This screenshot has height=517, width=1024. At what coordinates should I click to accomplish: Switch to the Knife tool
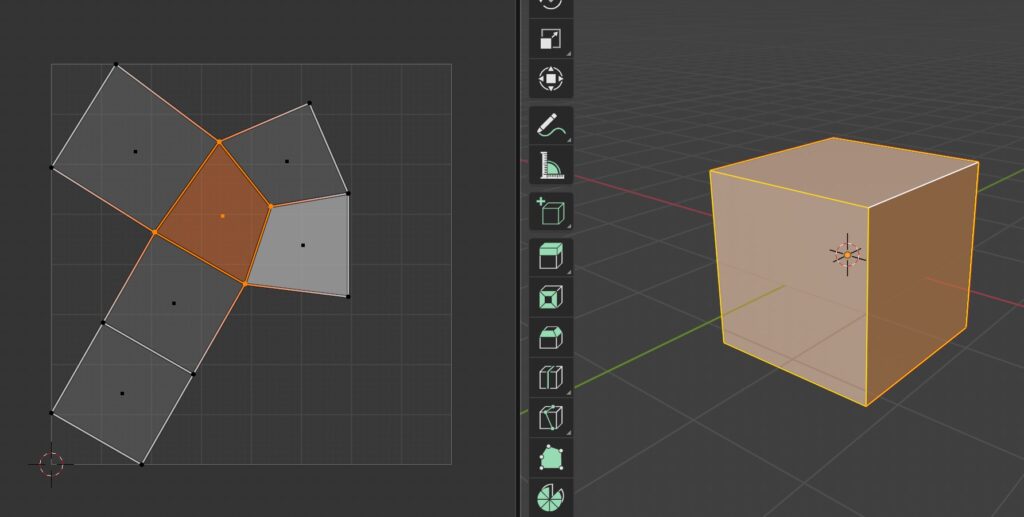tap(550, 417)
